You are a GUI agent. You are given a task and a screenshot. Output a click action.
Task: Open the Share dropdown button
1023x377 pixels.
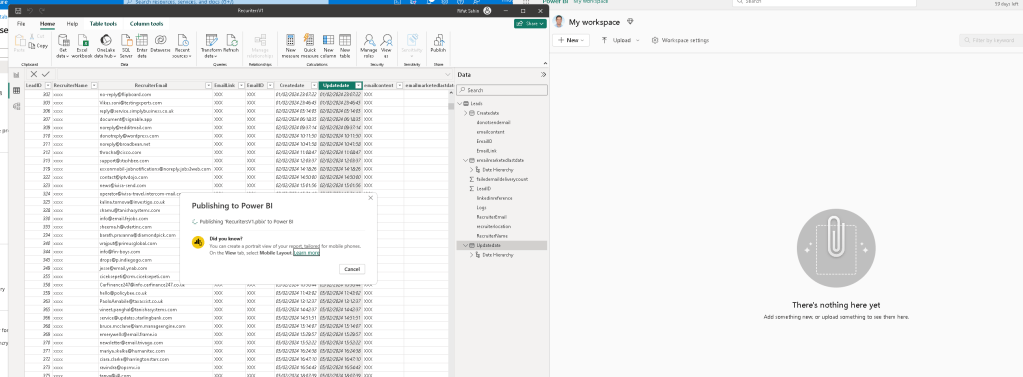(x=530, y=23)
